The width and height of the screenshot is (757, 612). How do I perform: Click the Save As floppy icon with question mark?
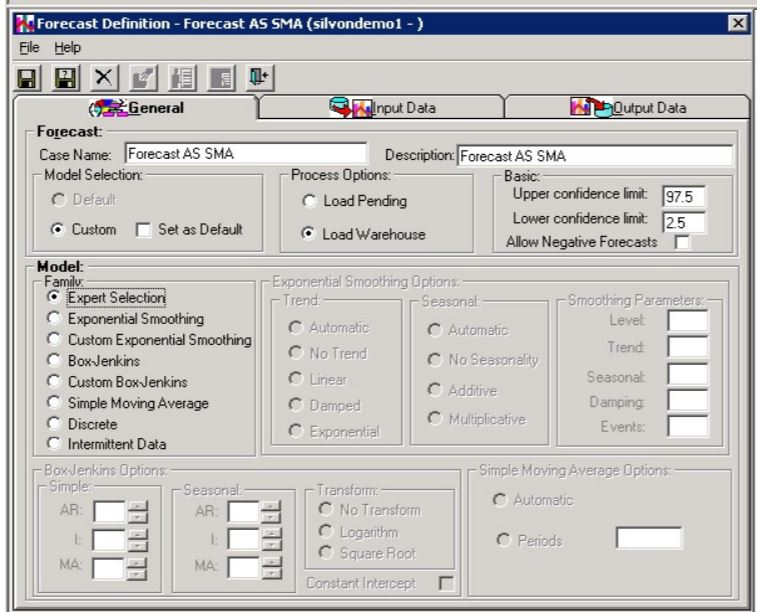pyautogui.click(x=66, y=78)
